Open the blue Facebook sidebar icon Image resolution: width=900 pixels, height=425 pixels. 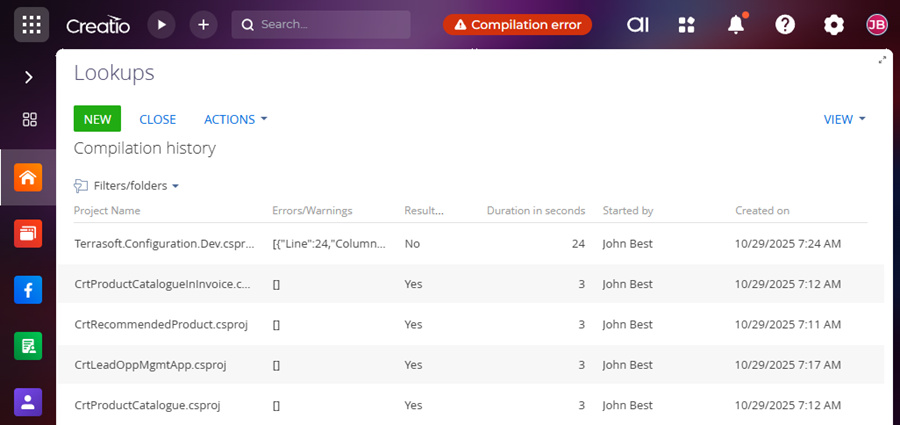pyautogui.click(x=28, y=290)
